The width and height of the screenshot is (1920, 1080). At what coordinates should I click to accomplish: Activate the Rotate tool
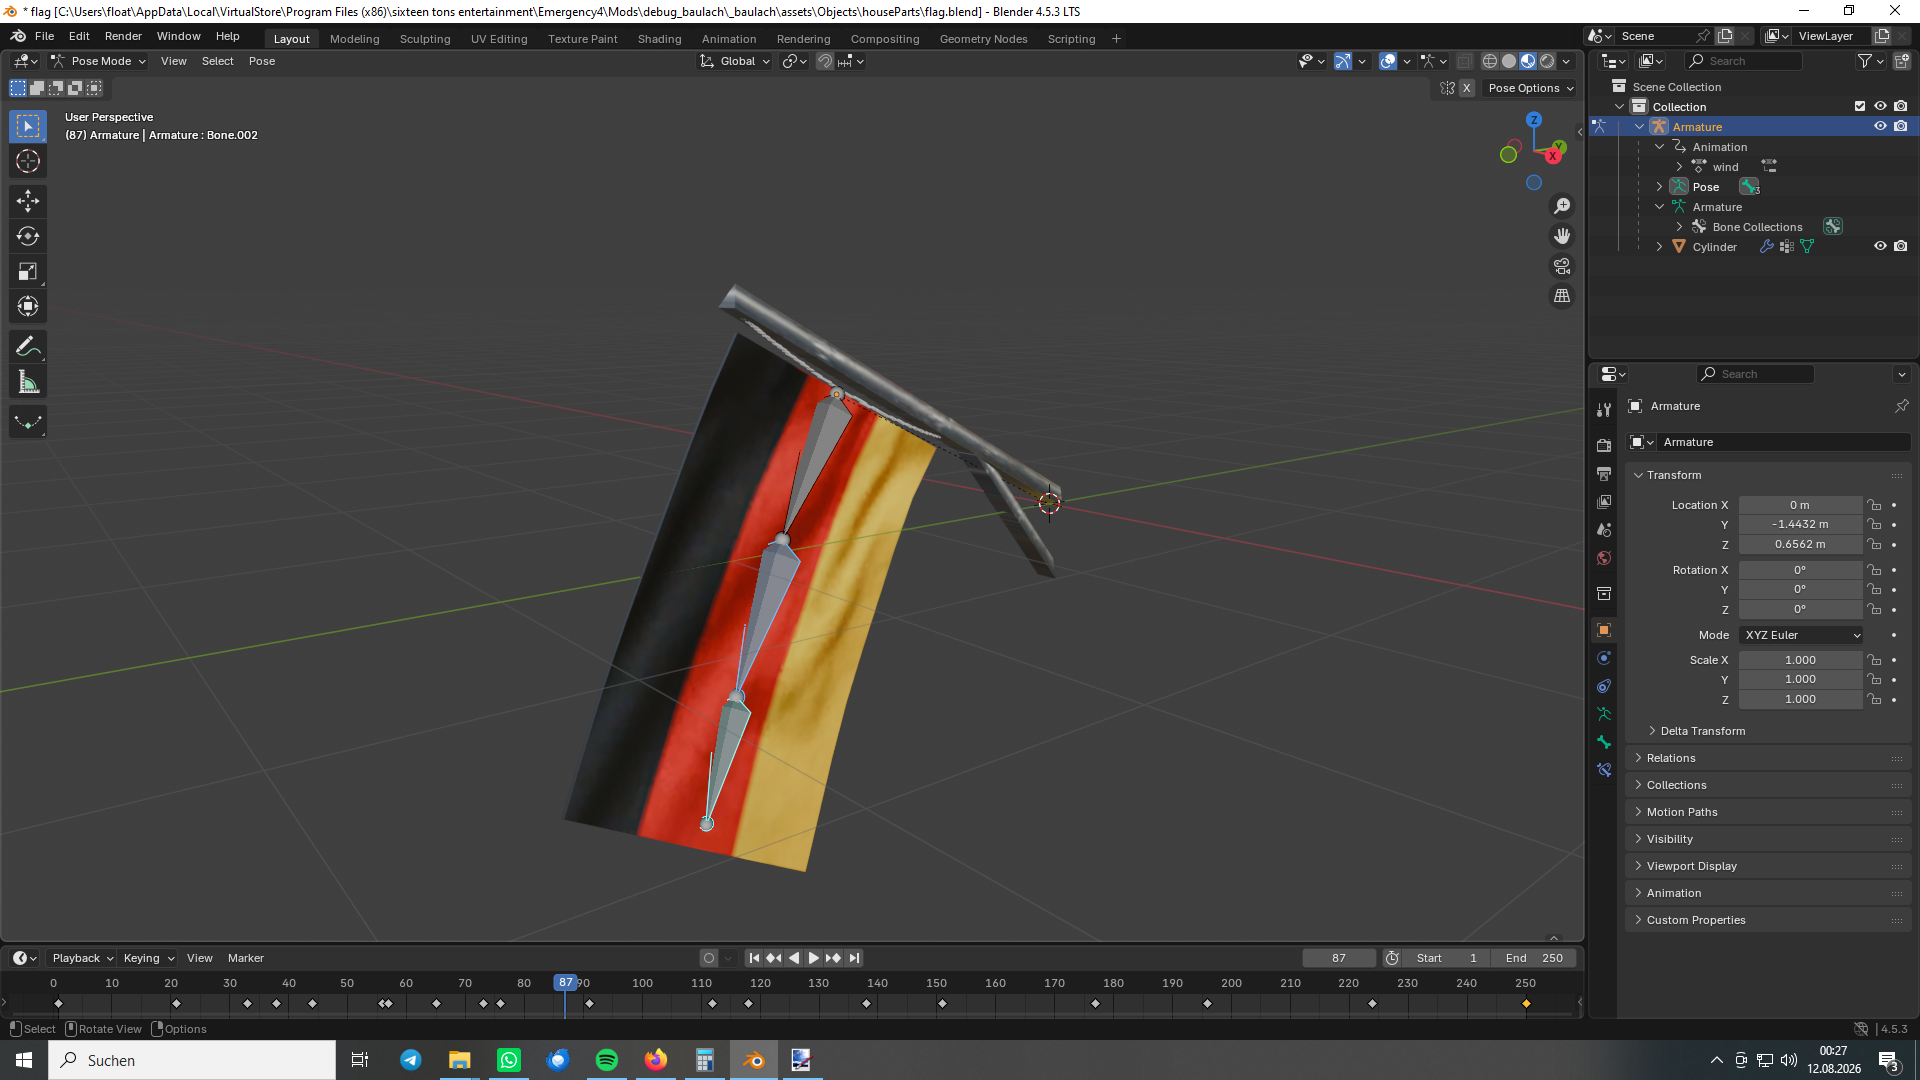tap(28, 236)
